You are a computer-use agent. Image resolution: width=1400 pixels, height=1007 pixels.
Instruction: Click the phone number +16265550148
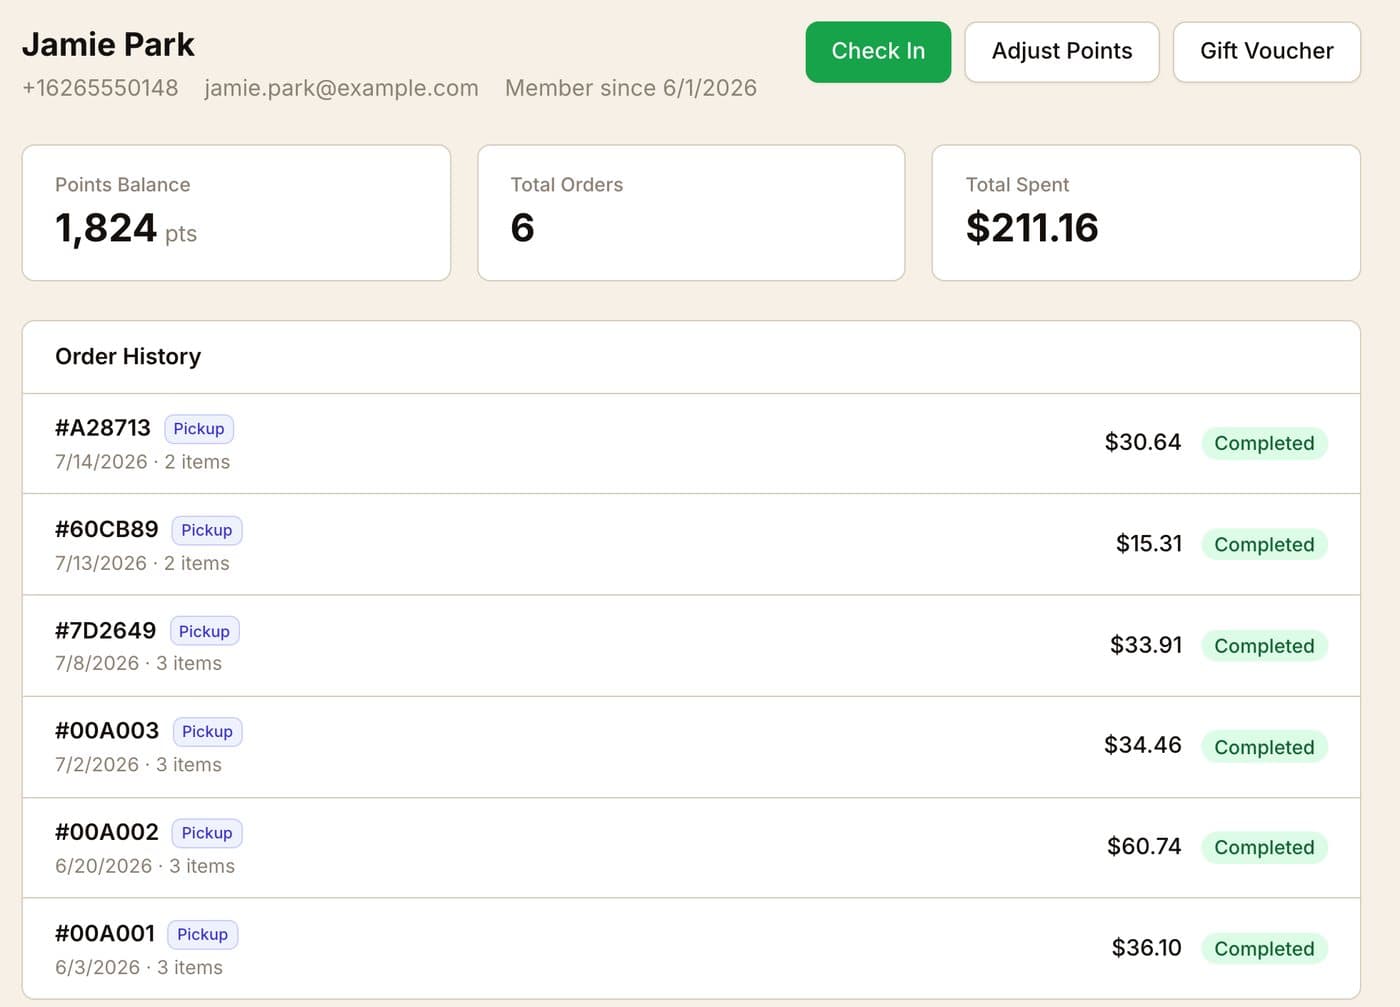(x=100, y=88)
